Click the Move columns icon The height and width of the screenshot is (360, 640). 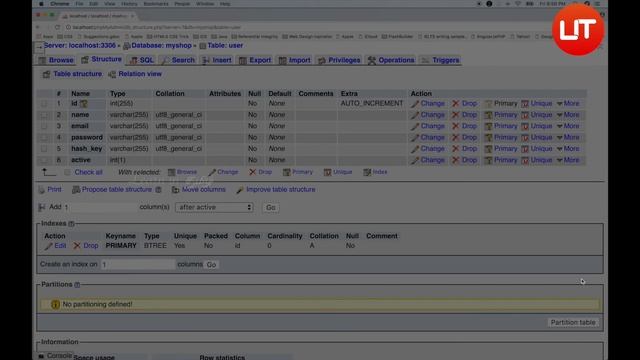tap(176, 190)
